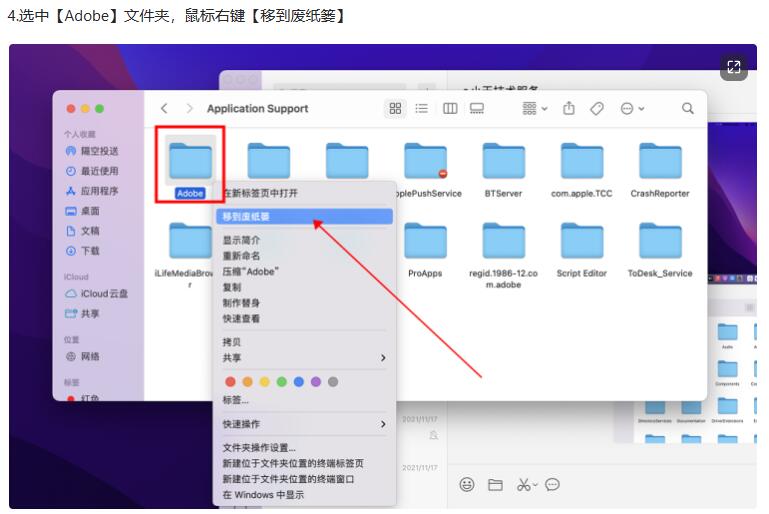Switch Finder to icon grid view
Screen dimensions: 769x514
click(395, 109)
